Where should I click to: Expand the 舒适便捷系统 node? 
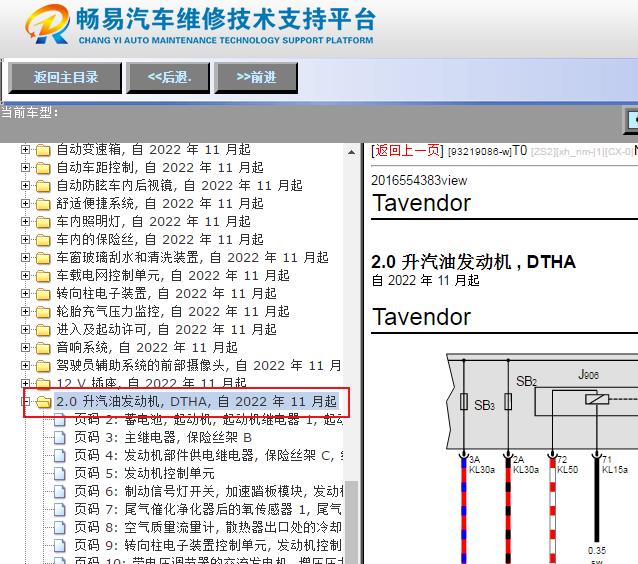click(26, 203)
